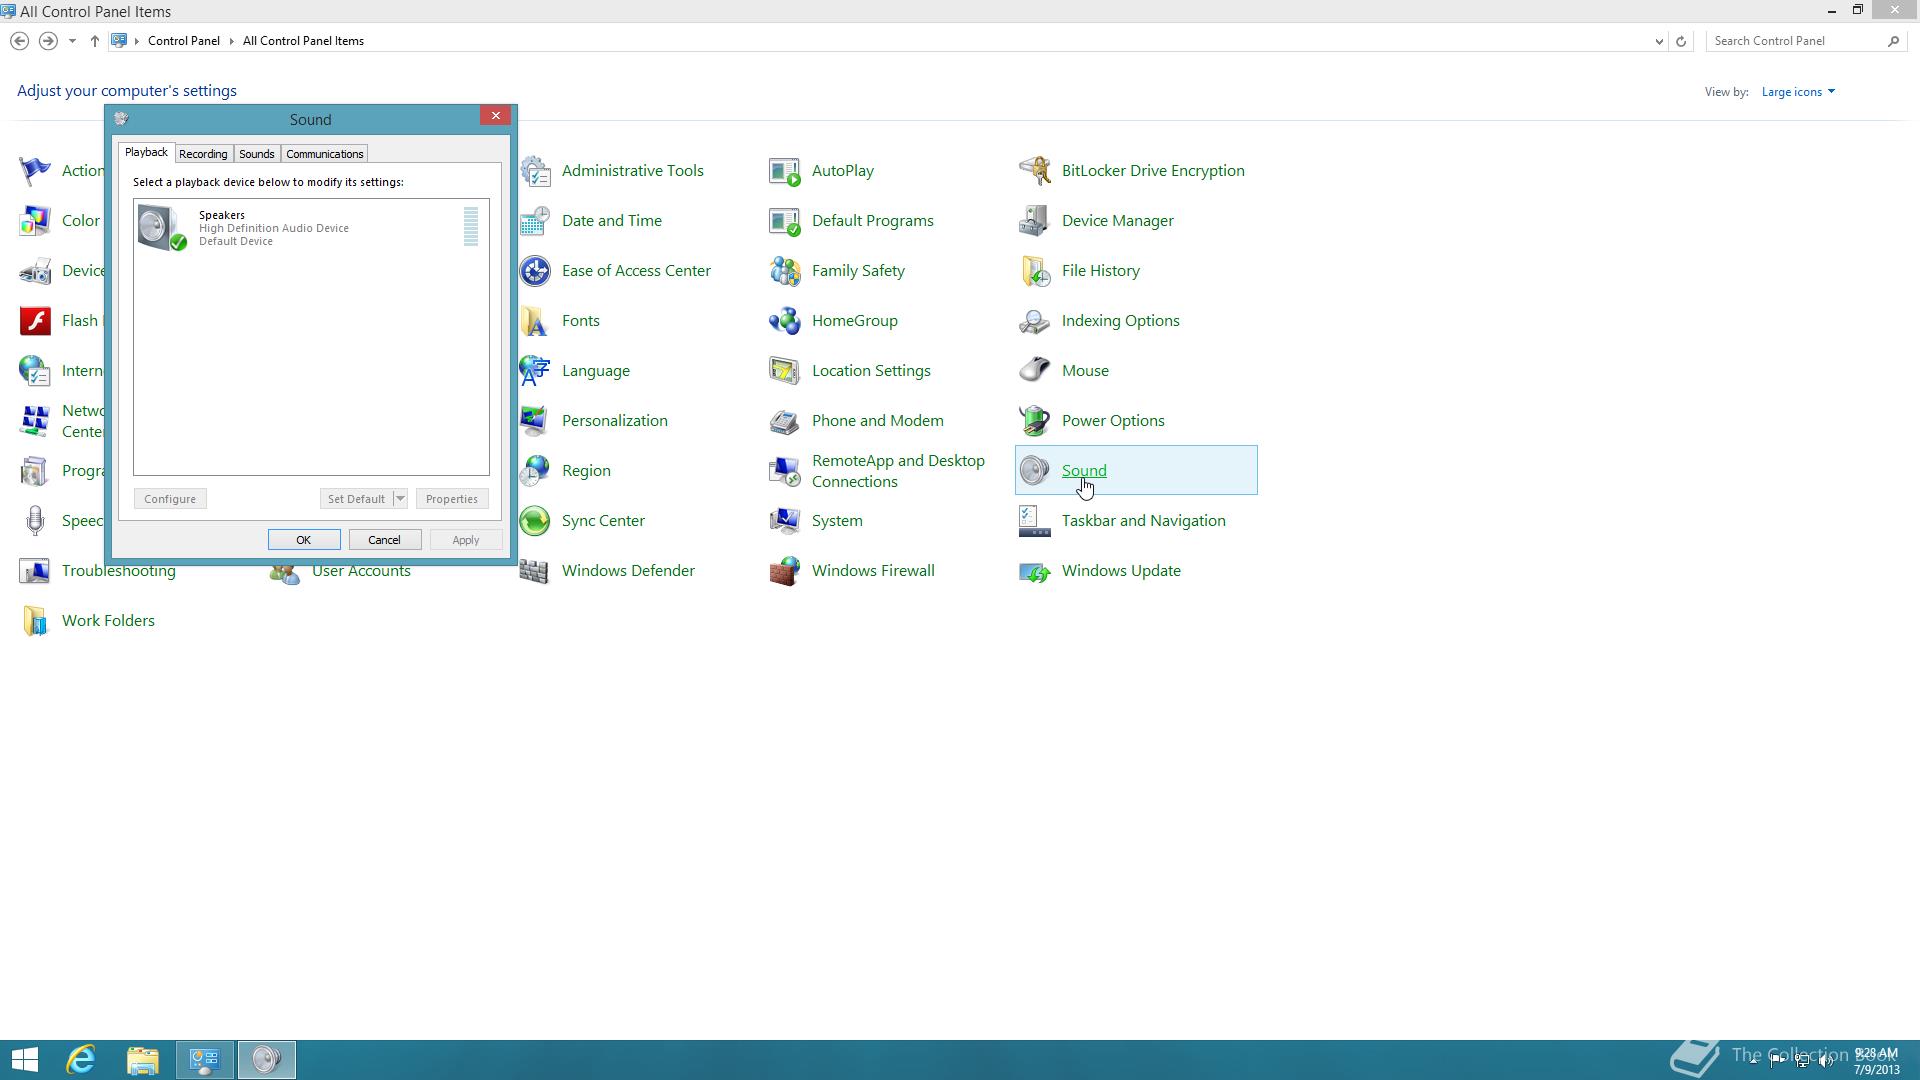Launch Internet Explorer from taskbar
Image resolution: width=1920 pixels, height=1080 pixels.
[81, 1060]
